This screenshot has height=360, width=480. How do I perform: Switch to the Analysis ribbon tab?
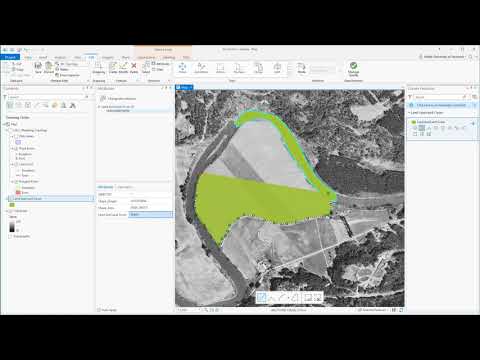click(x=60, y=57)
